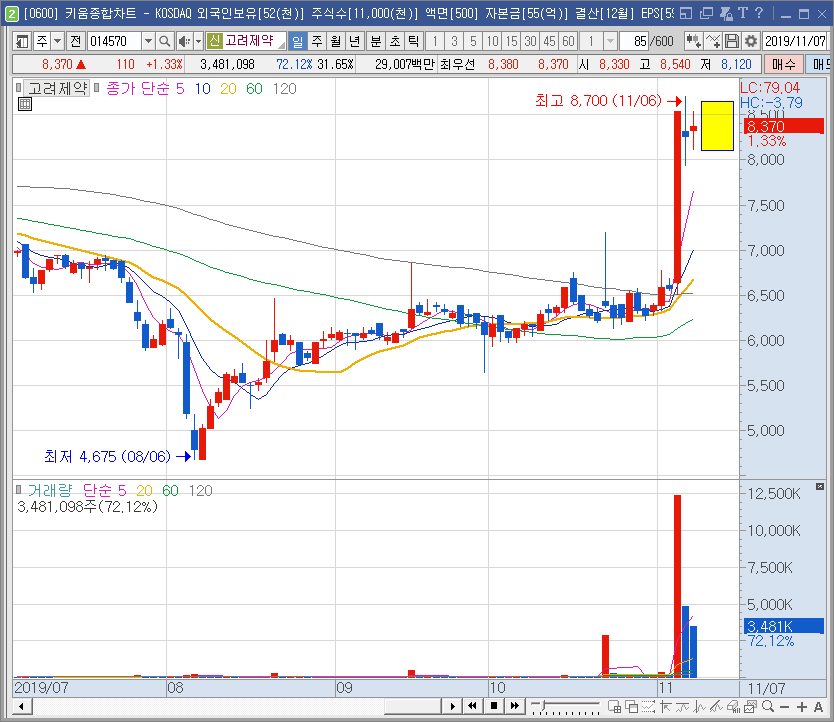Click the speaker sound icon
The height and width of the screenshot is (722, 834).
(x=184, y=41)
